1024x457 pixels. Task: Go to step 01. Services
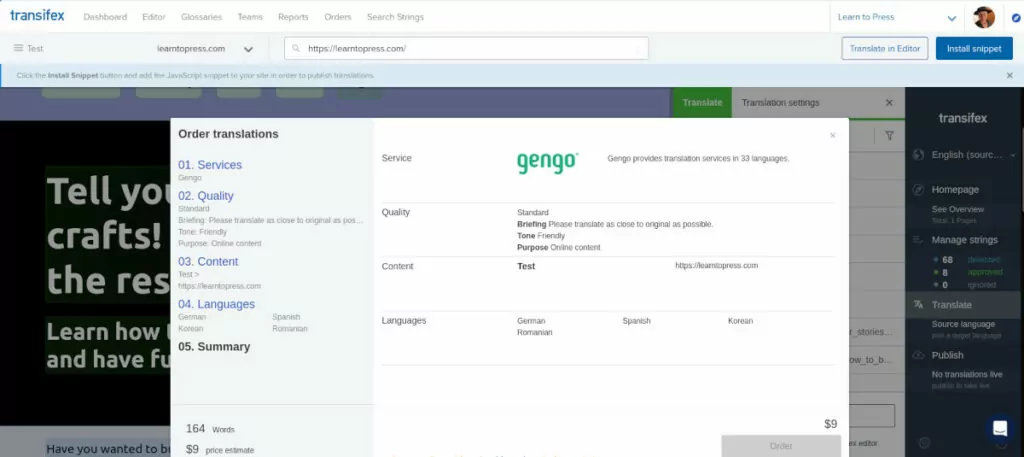210,165
